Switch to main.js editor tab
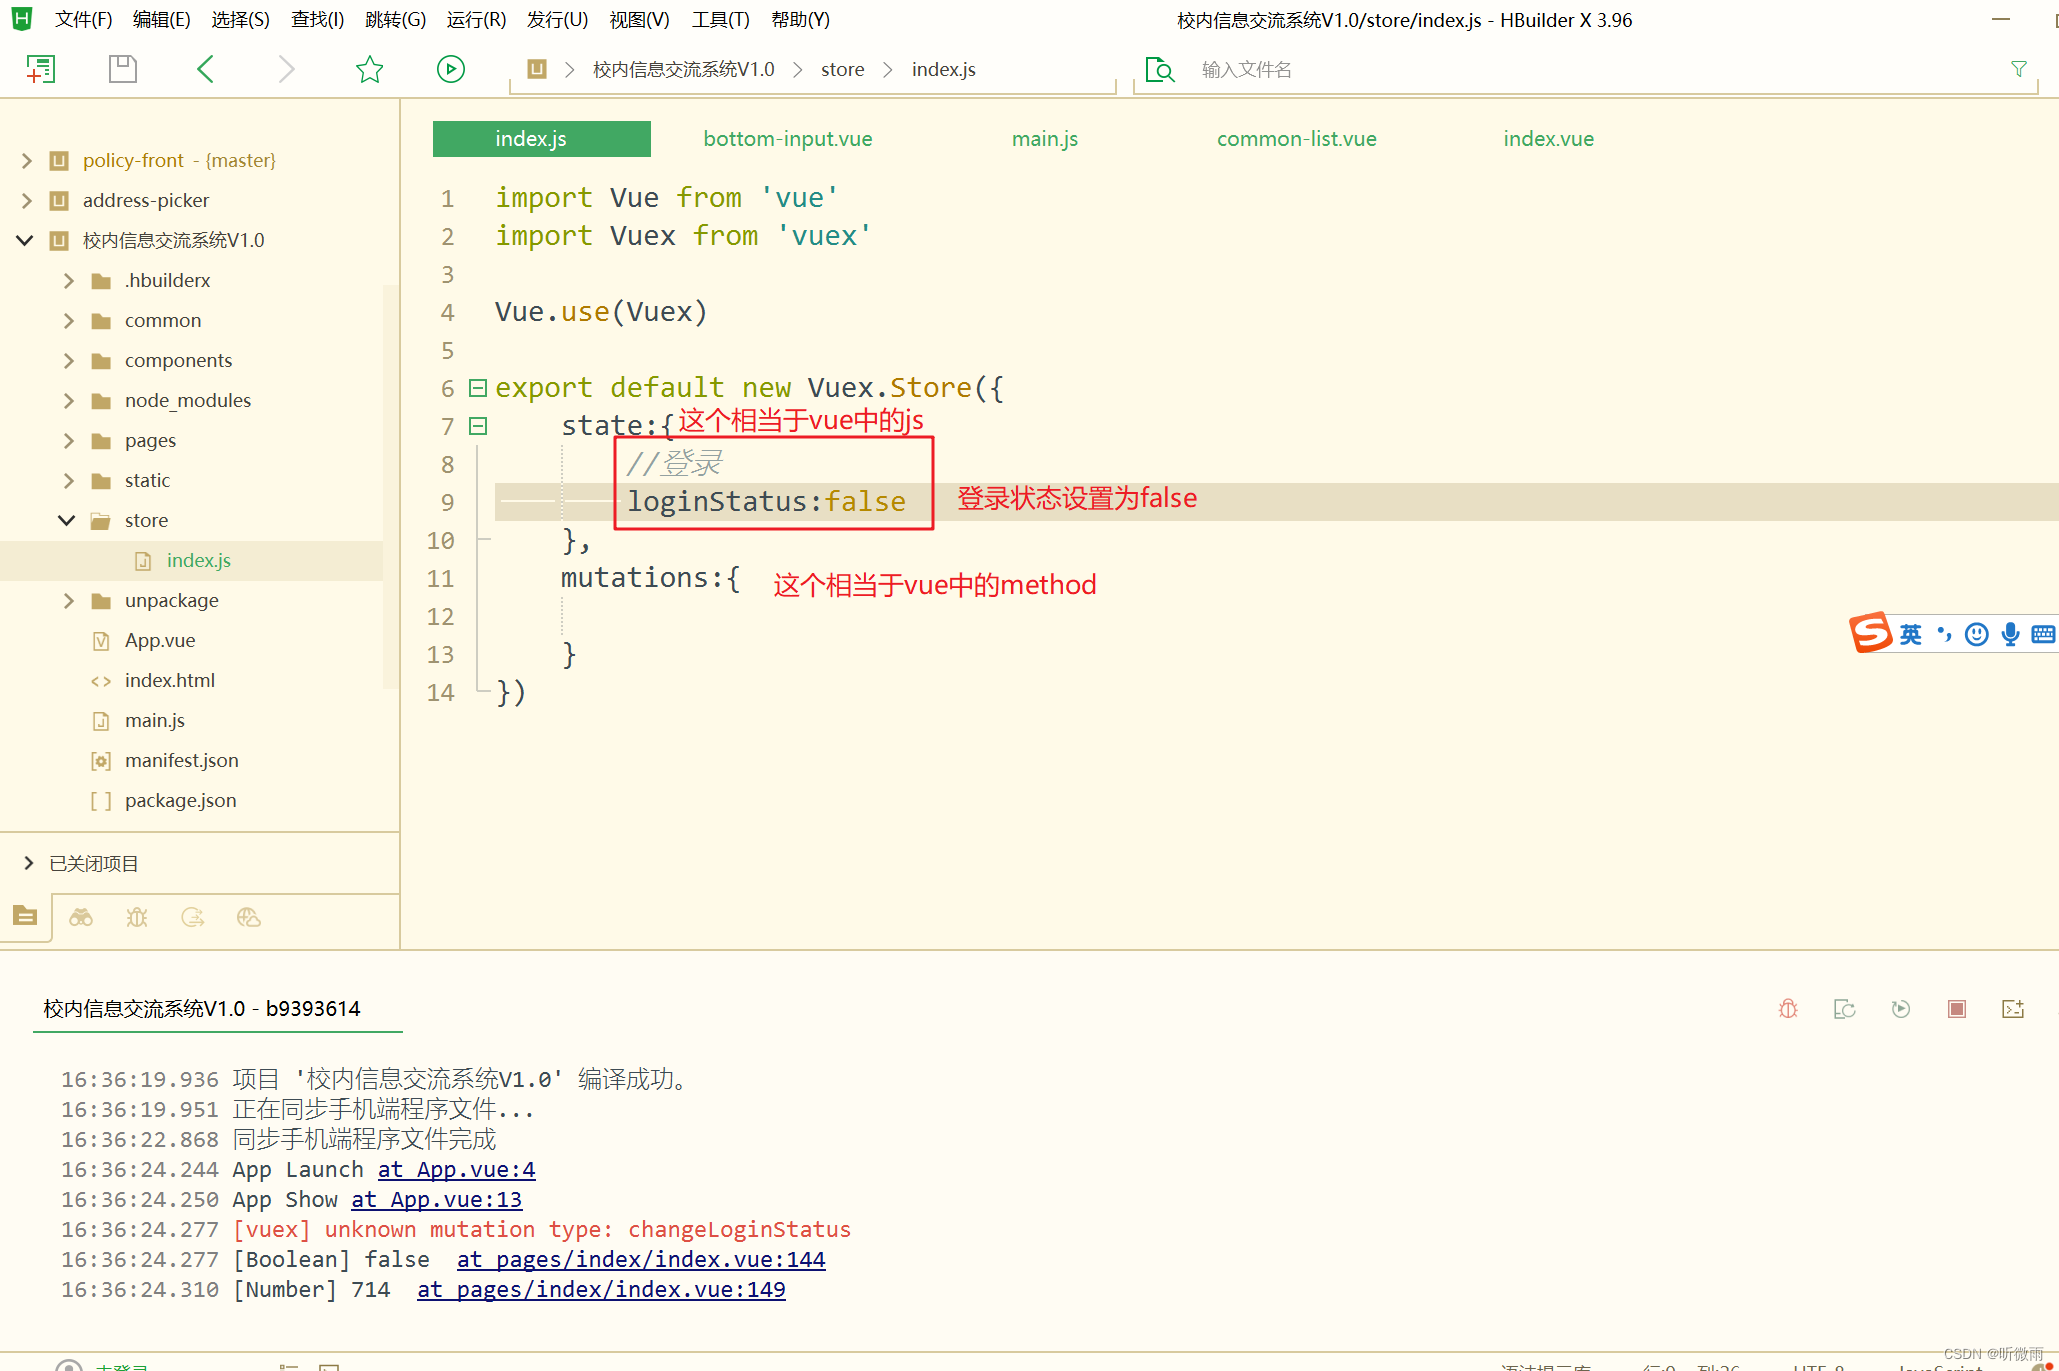This screenshot has height=1371, width=2059. point(1045,139)
